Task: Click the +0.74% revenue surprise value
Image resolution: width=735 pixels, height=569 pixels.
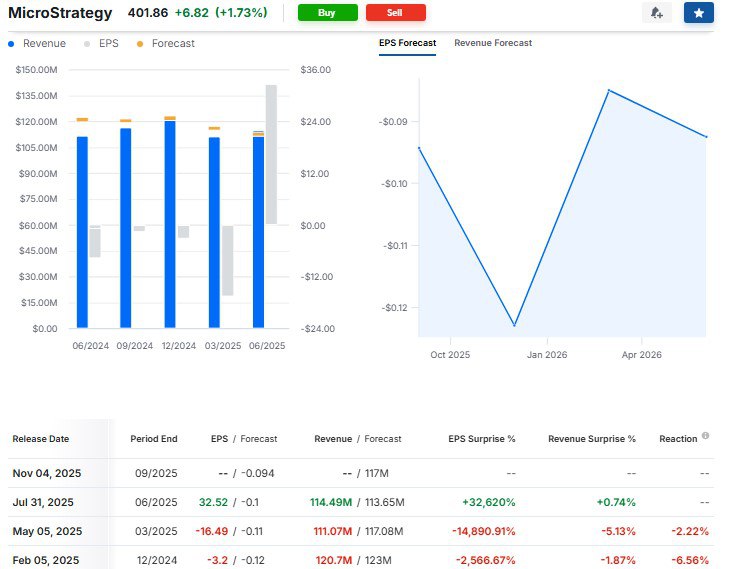Action: 616,502
